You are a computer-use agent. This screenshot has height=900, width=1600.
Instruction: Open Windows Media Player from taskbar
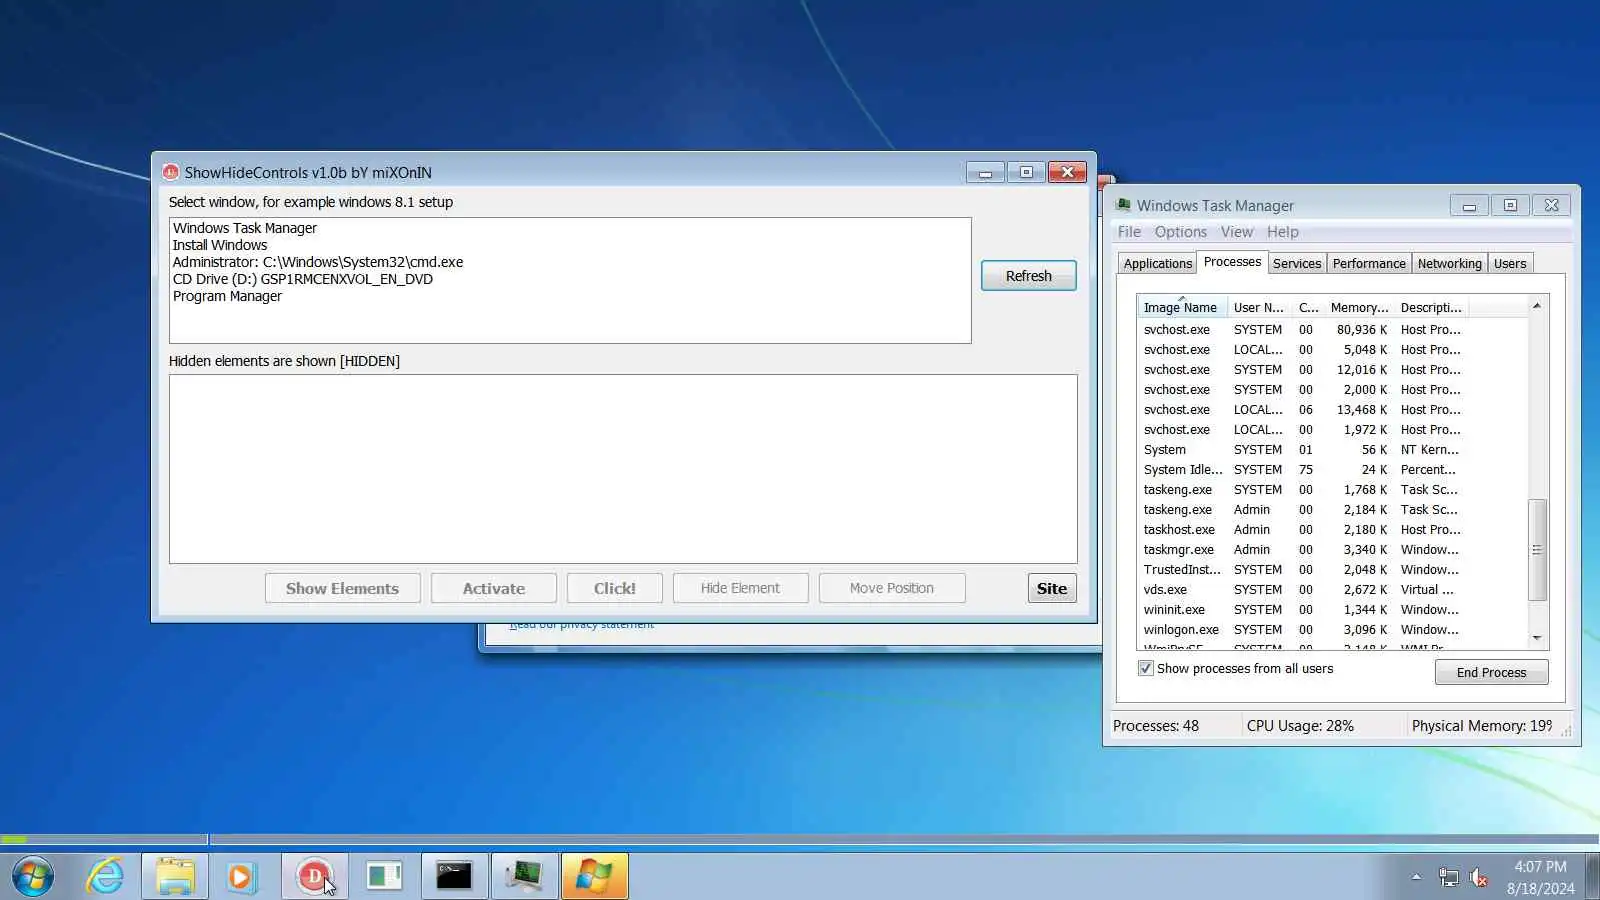pos(240,877)
